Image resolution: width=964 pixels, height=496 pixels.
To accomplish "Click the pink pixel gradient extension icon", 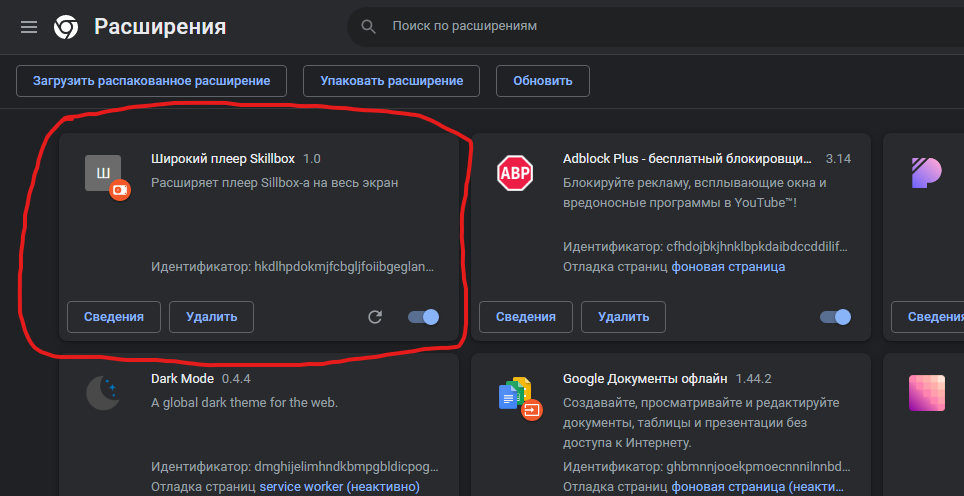I will click(x=927, y=393).
